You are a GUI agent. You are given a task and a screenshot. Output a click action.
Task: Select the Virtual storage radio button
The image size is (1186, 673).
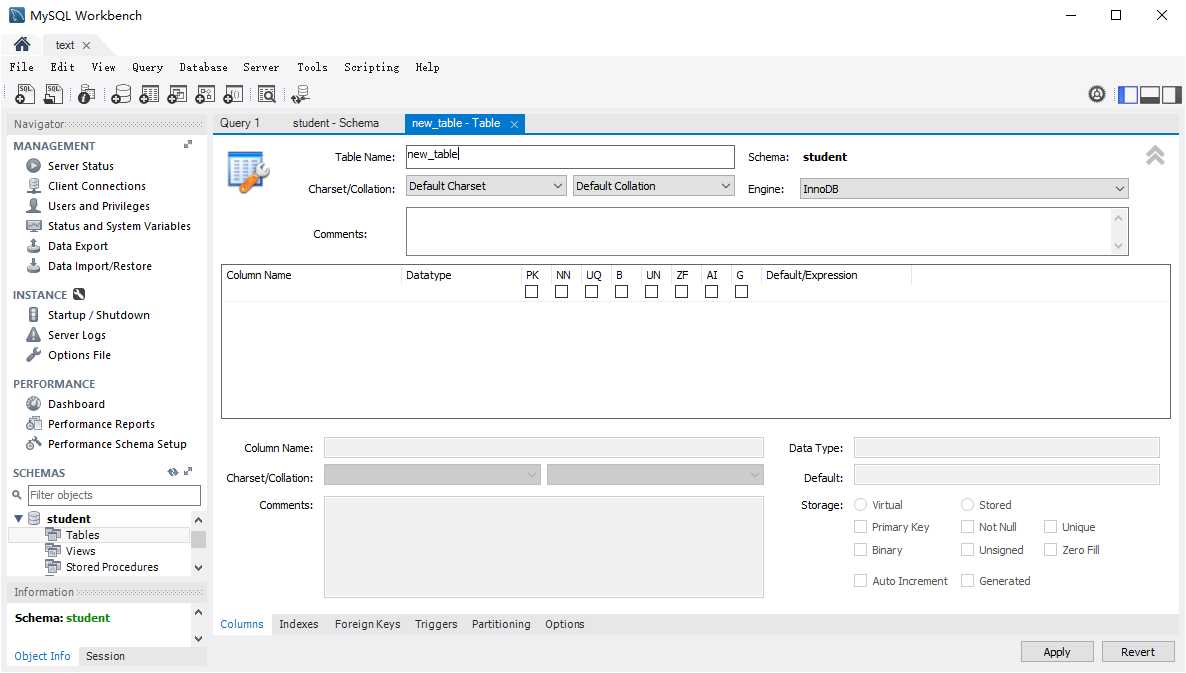861,504
